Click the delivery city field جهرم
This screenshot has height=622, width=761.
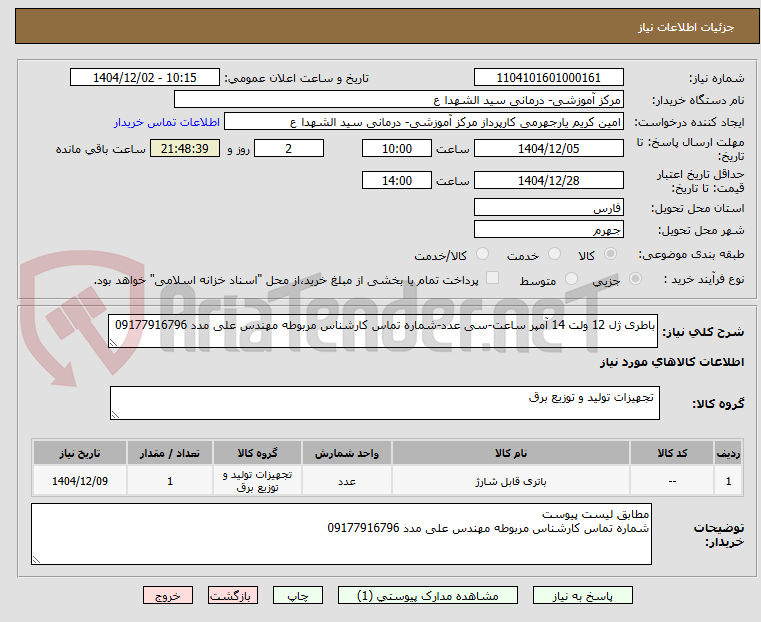(548, 229)
